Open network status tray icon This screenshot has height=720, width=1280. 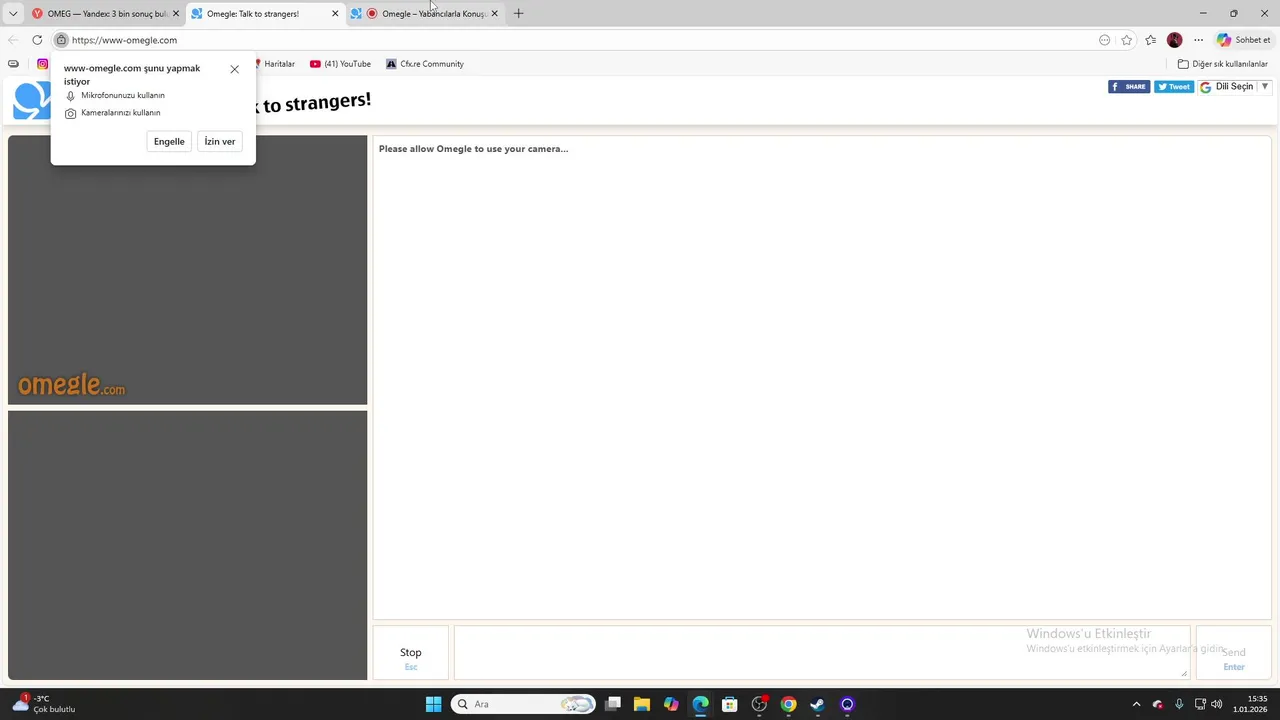(1200, 704)
